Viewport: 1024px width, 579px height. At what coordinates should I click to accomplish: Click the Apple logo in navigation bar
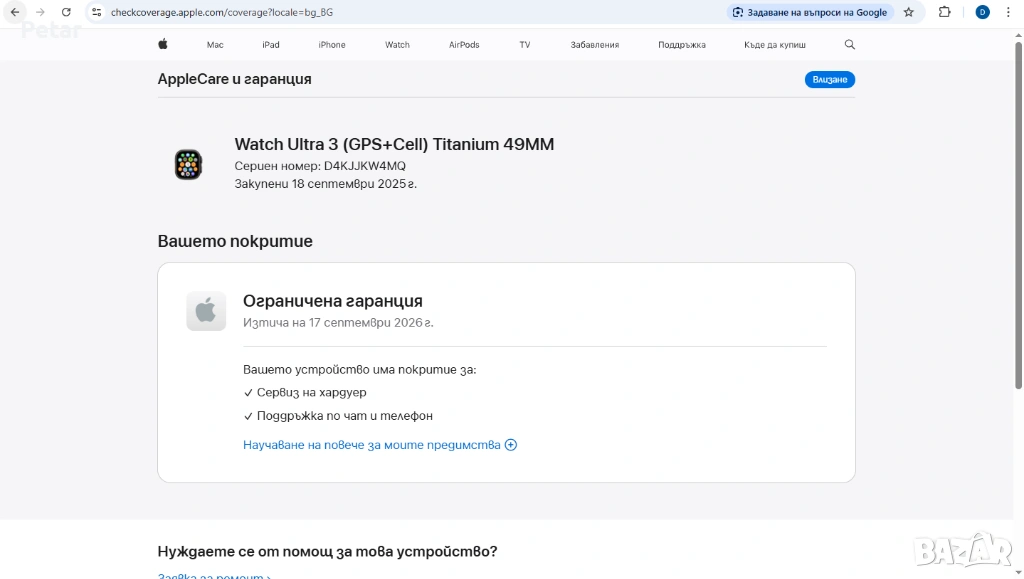tap(163, 45)
